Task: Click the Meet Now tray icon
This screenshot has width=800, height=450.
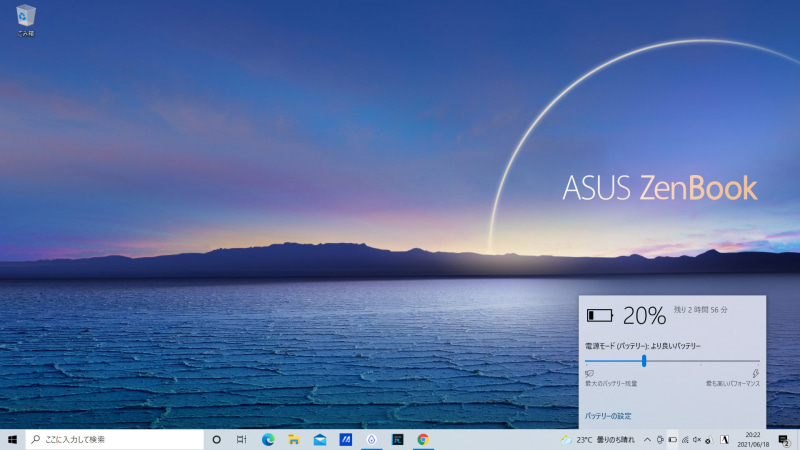Action: click(x=660, y=439)
